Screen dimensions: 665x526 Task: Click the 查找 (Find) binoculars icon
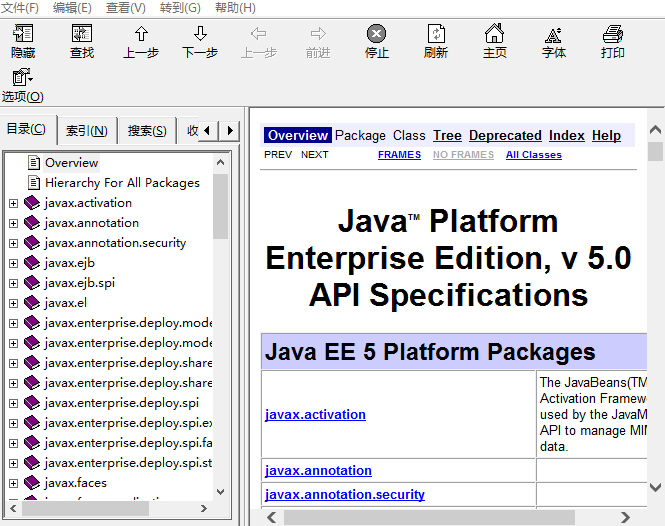pyautogui.click(x=82, y=36)
